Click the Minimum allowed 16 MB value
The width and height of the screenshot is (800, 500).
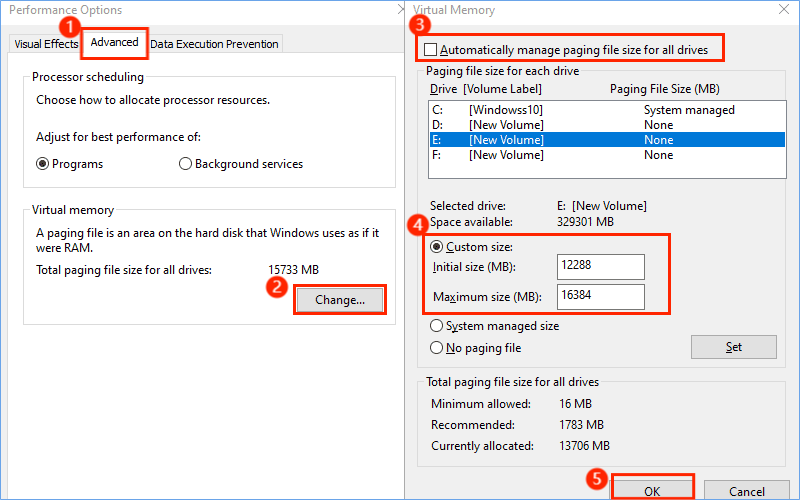pos(575,404)
